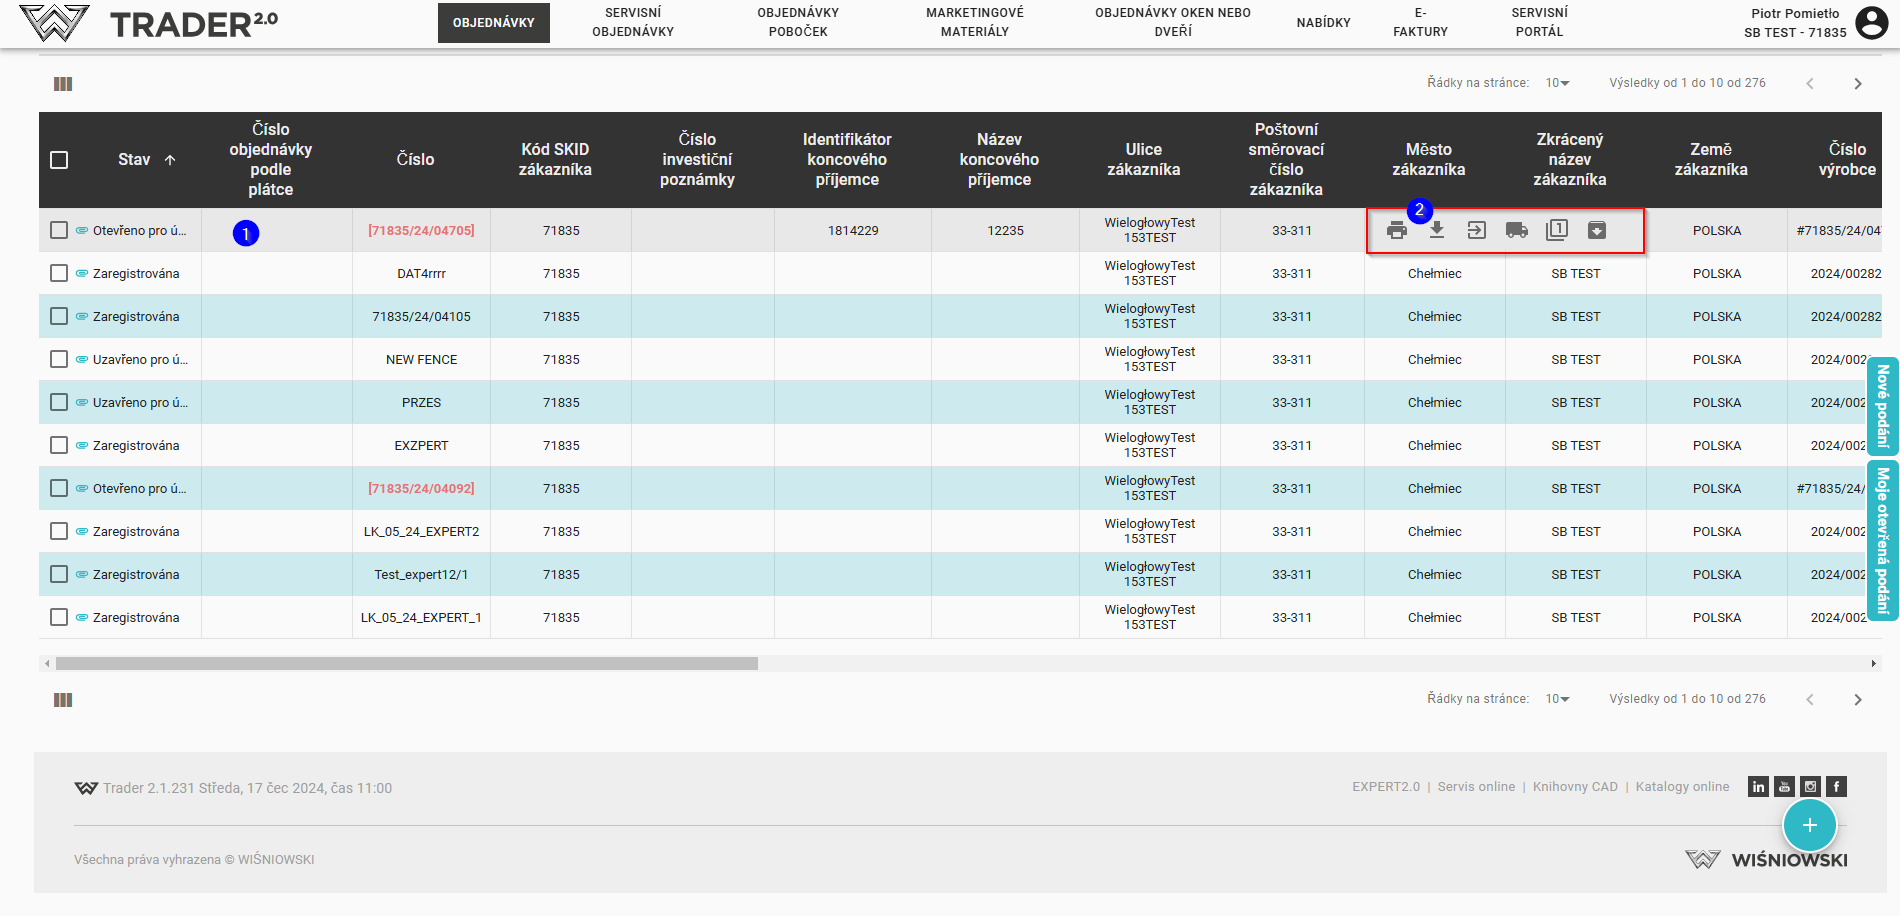Click the boxed right-arrow icon in the row actions
Viewport: 1900px width, 916px height.
click(x=1477, y=231)
